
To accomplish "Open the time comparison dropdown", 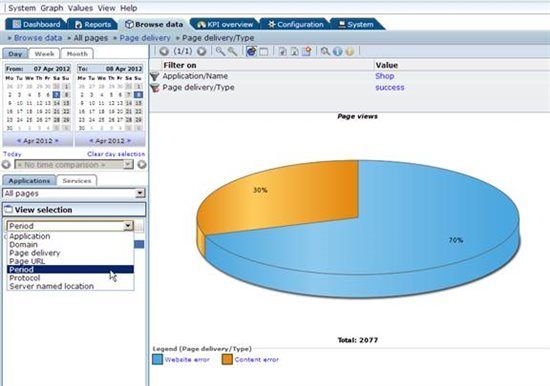I will 74,165.
